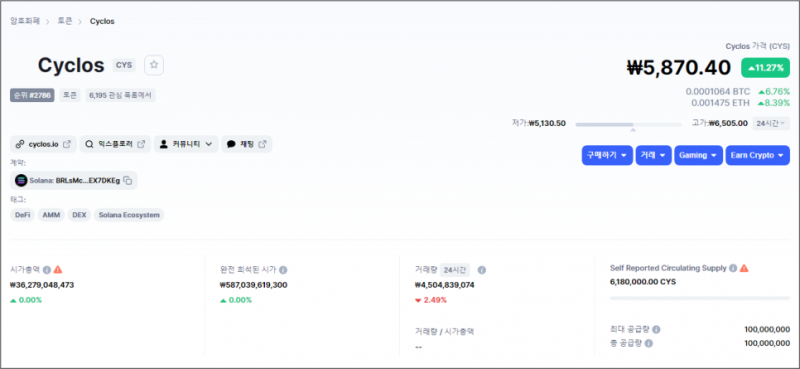The image size is (800, 369).
Task: Open the 24시간 range dropdown near 고가
Action: point(771,123)
